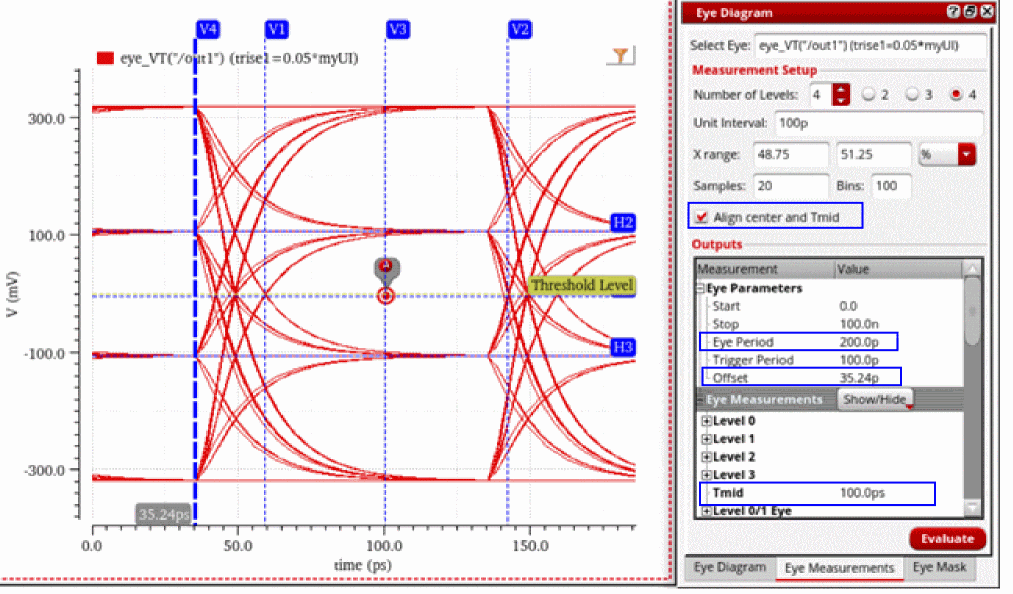
Task: Select the H2 horizontal marker label
Action: (623, 223)
